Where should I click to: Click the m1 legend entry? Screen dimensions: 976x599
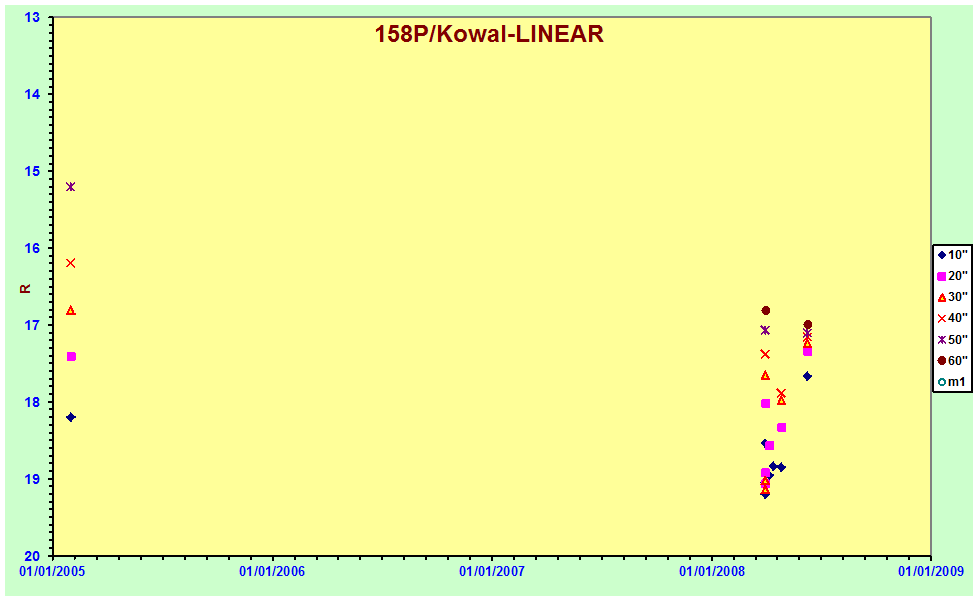(x=952, y=382)
